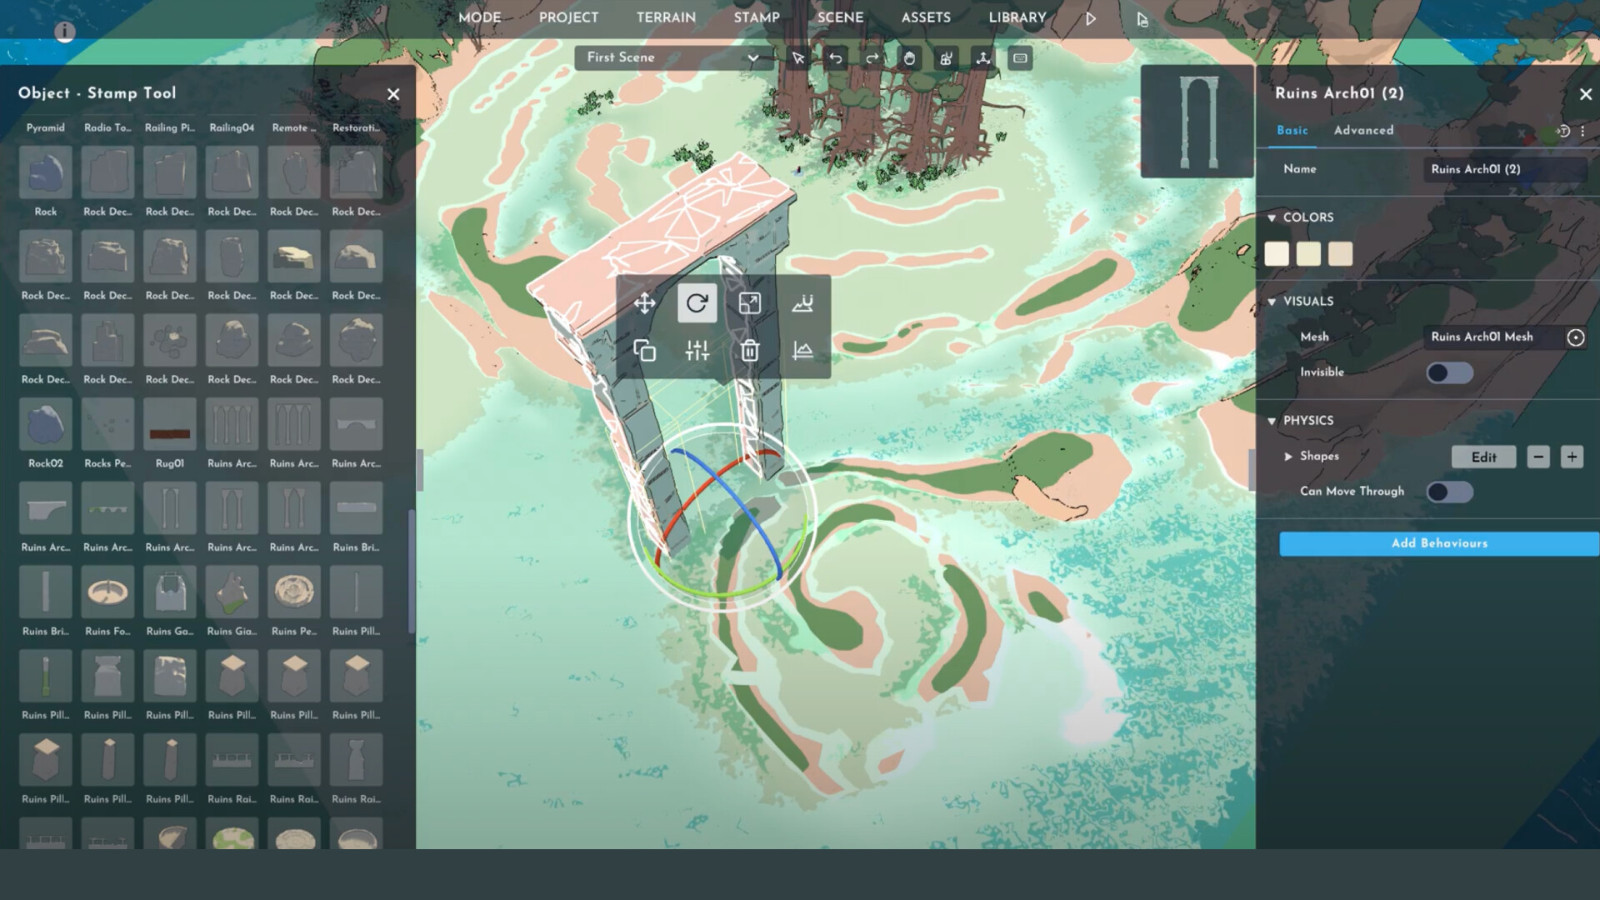This screenshot has height=900, width=1600.
Task: Activate the Rotate tool on the gizmo toolbar
Action: coord(697,303)
